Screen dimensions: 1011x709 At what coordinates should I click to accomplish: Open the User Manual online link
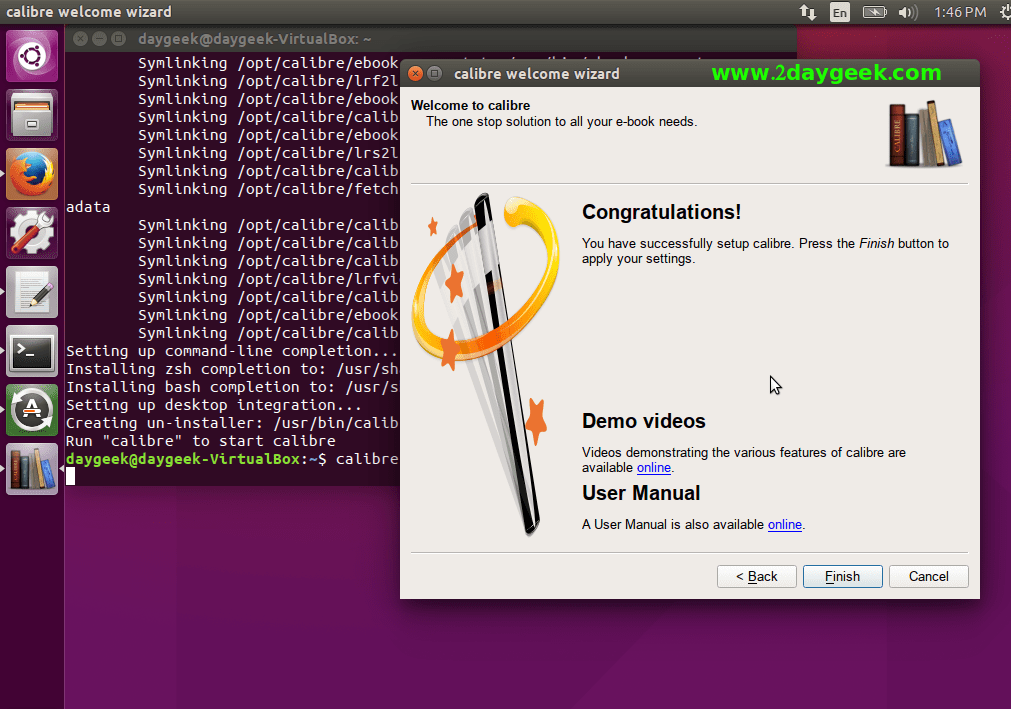click(785, 525)
